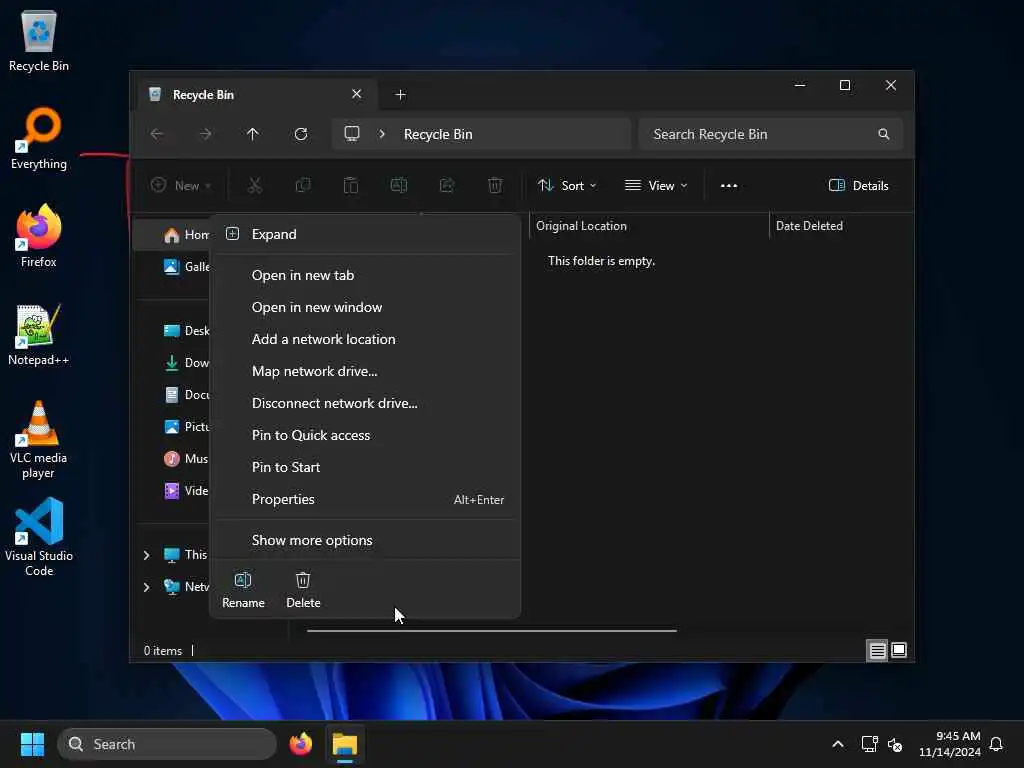Select the Recycle Bin tab
This screenshot has height=768, width=1024.
[x=257, y=95]
